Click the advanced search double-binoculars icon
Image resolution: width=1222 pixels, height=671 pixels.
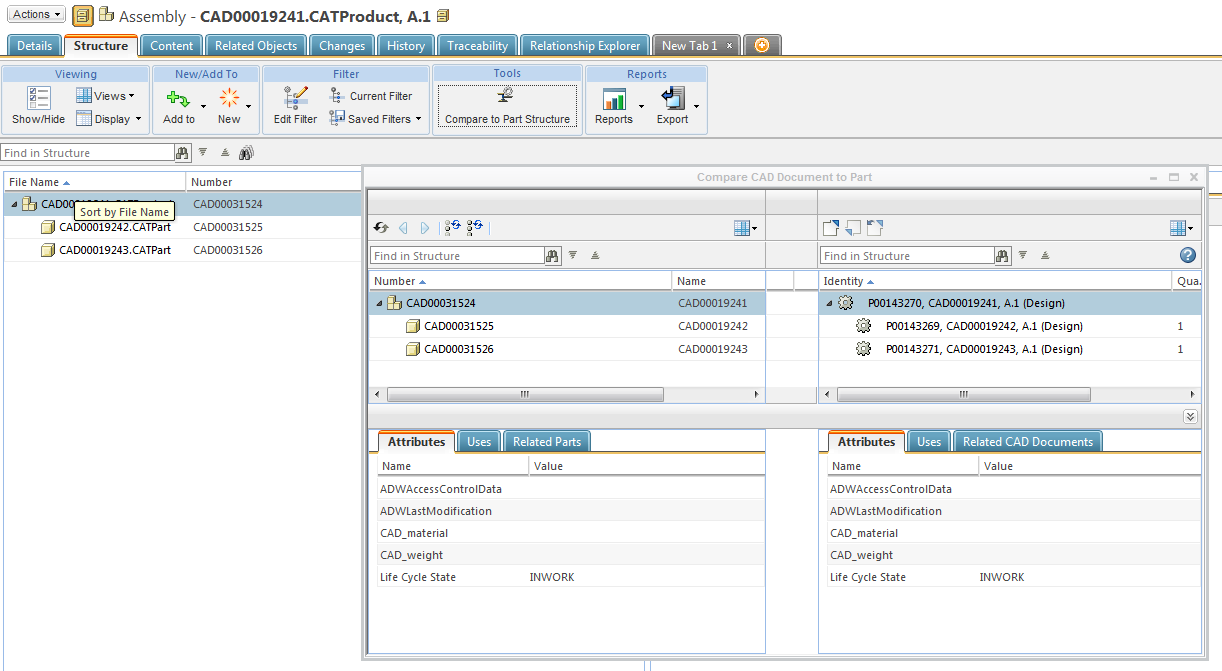pyautogui.click(x=246, y=153)
